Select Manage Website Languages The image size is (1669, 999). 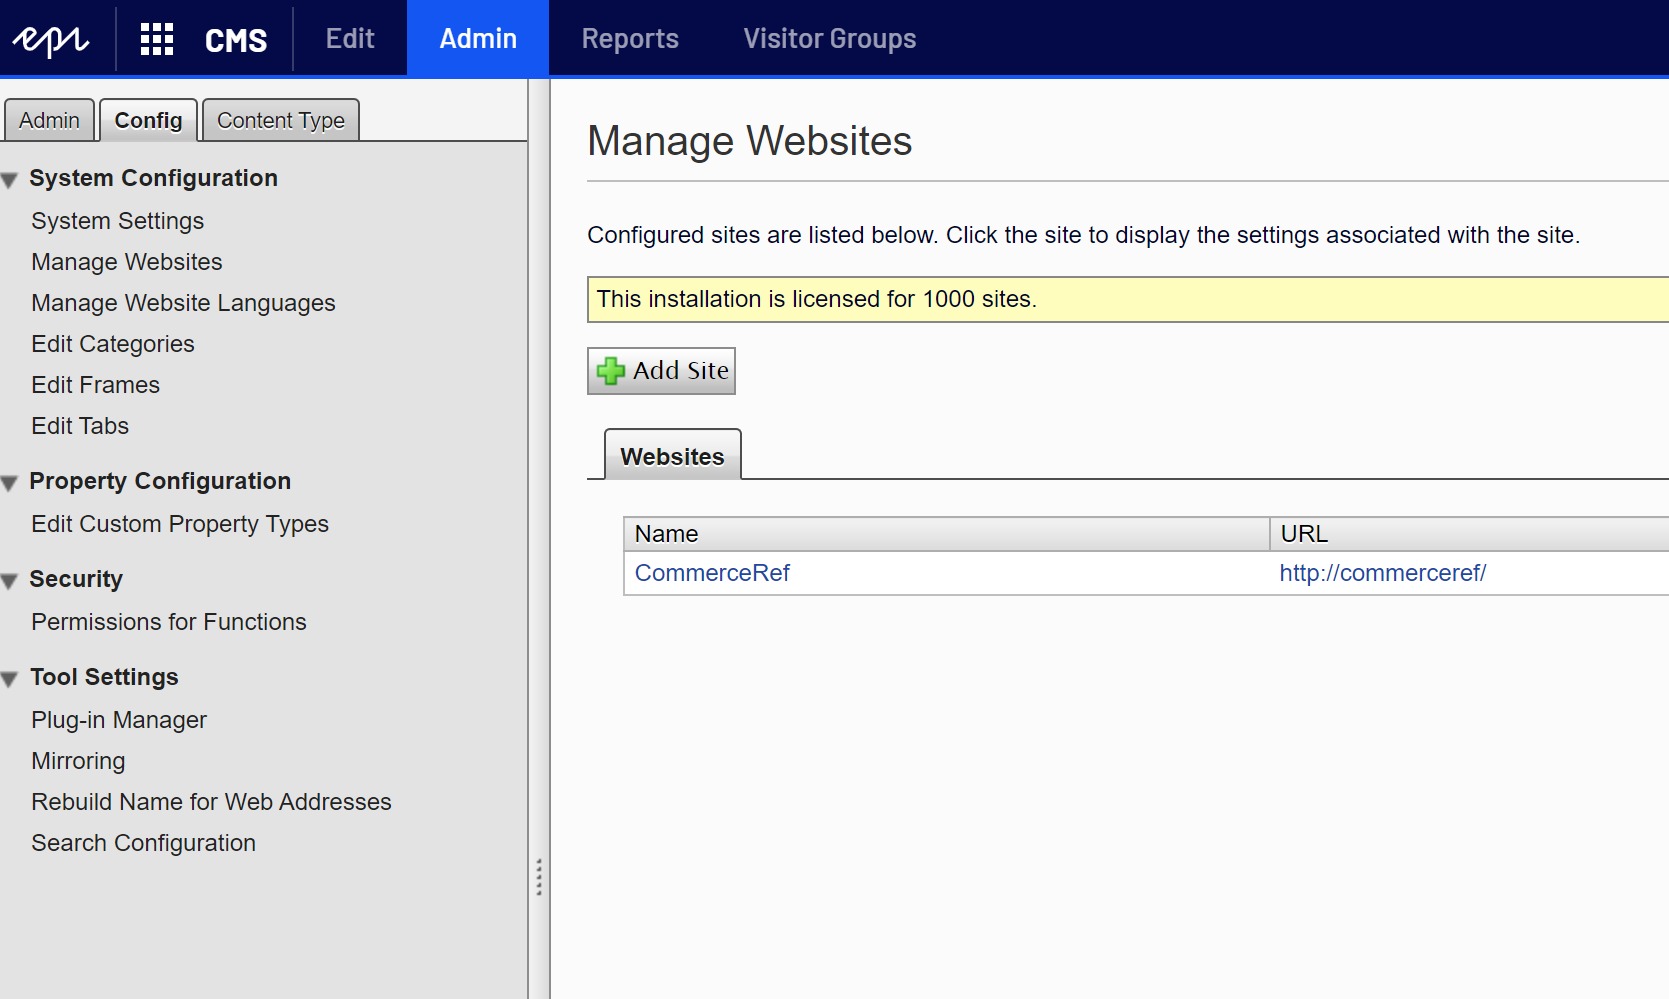183,303
